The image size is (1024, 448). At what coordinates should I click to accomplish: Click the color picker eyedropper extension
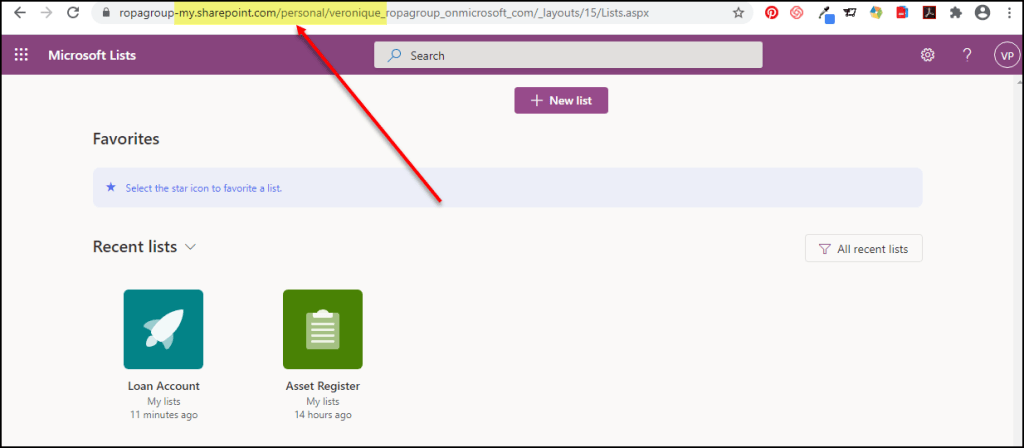[x=824, y=13]
